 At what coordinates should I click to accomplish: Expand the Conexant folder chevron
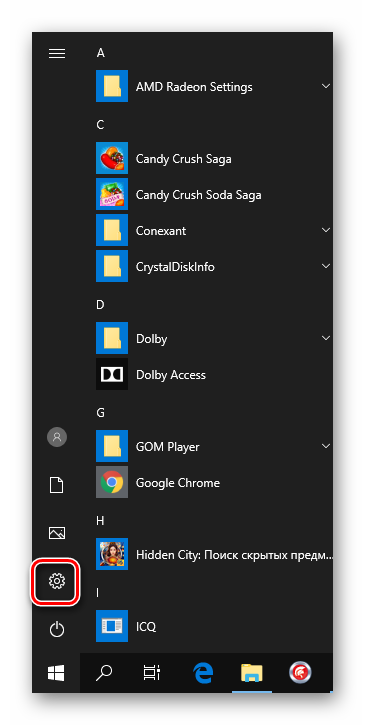click(x=326, y=230)
